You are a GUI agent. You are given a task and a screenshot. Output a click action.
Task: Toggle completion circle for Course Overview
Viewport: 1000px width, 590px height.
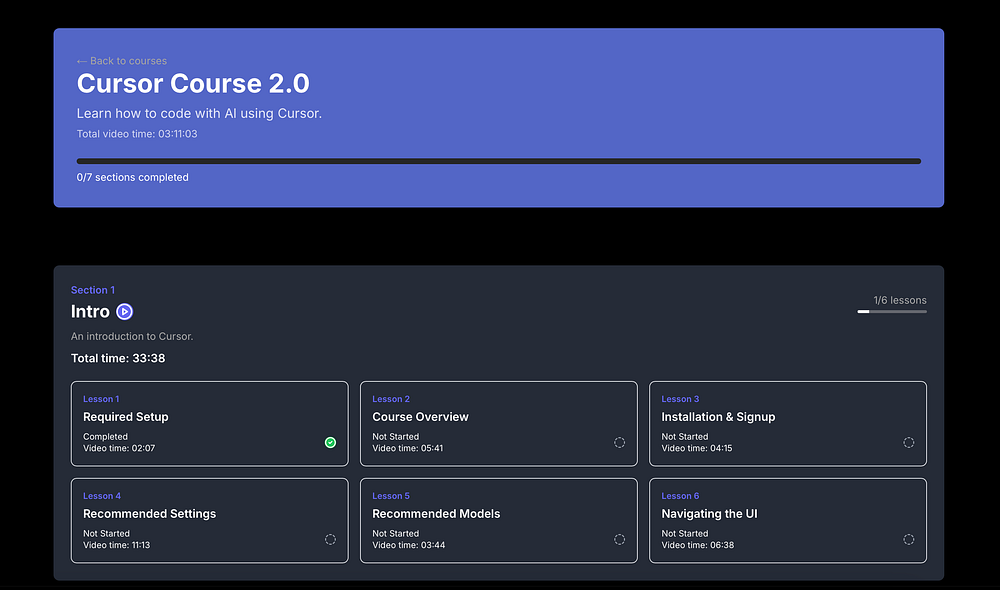619,442
